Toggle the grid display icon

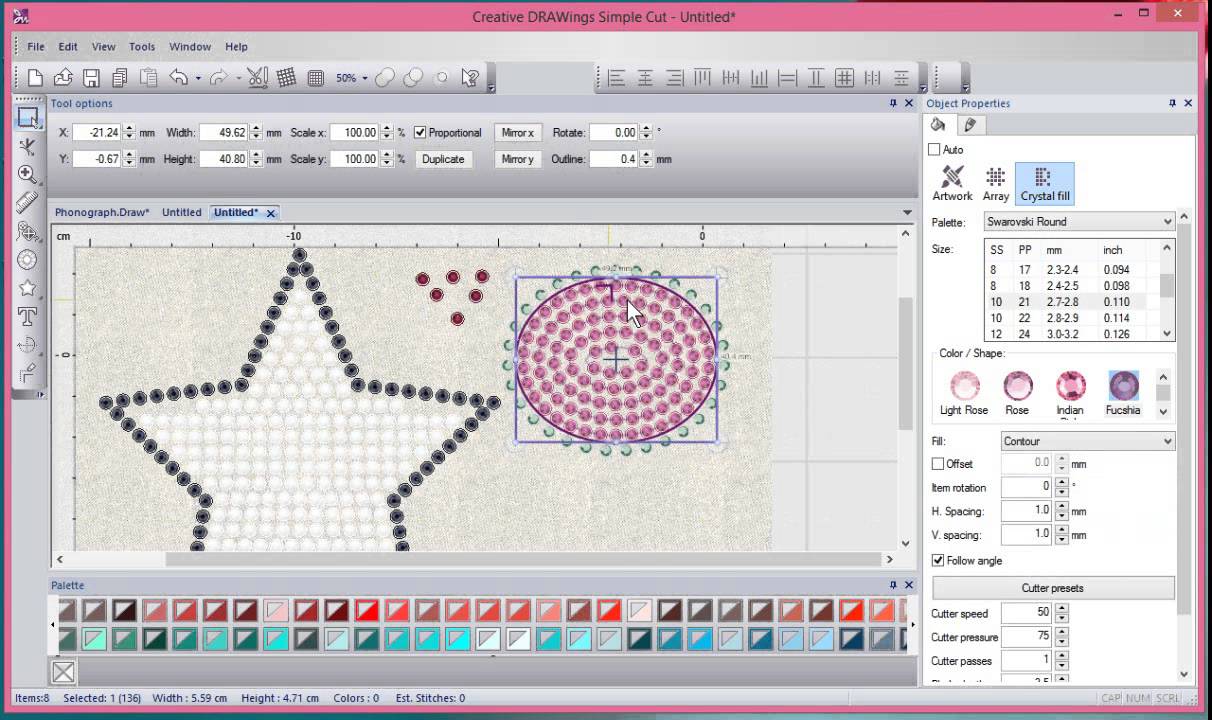point(286,77)
